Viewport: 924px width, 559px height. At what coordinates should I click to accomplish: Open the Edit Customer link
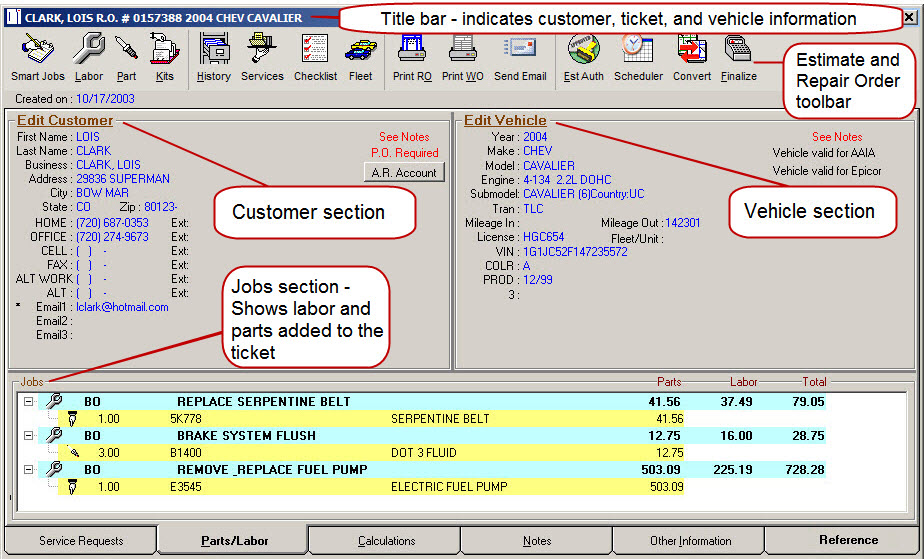[x=65, y=121]
